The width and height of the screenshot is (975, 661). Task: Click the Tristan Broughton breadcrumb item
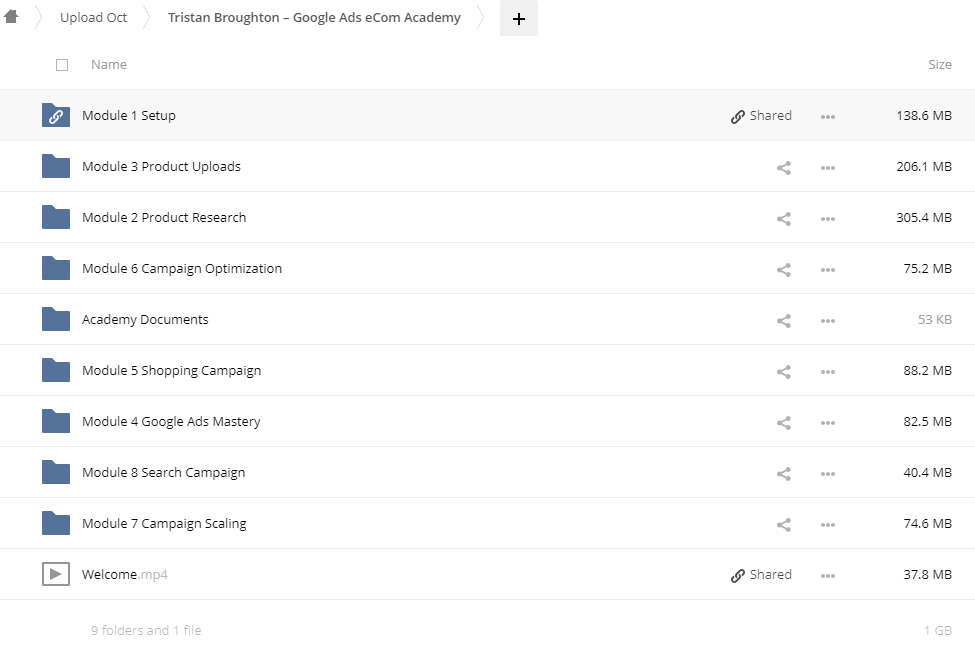[x=314, y=18]
